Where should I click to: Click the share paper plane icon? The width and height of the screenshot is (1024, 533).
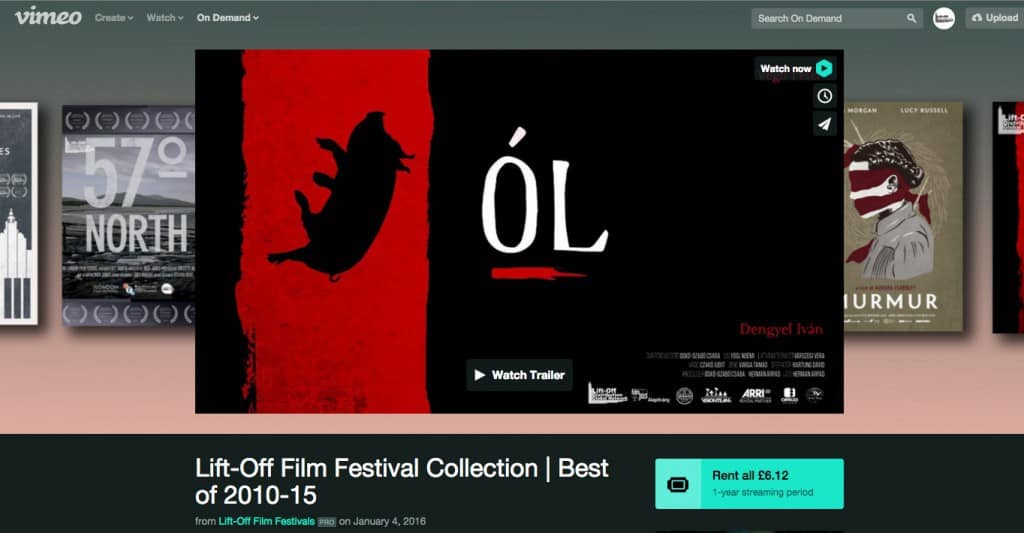click(x=824, y=124)
